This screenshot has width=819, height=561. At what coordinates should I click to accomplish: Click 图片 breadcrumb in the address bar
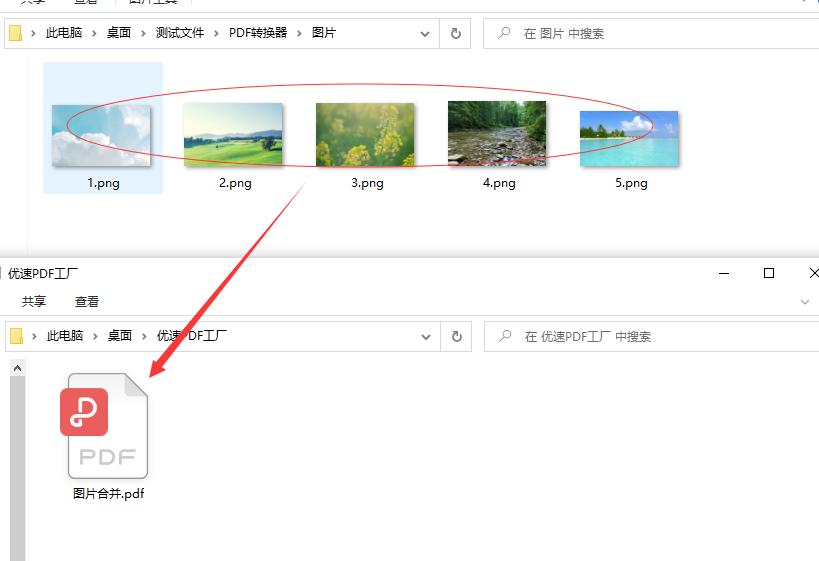tap(324, 33)
